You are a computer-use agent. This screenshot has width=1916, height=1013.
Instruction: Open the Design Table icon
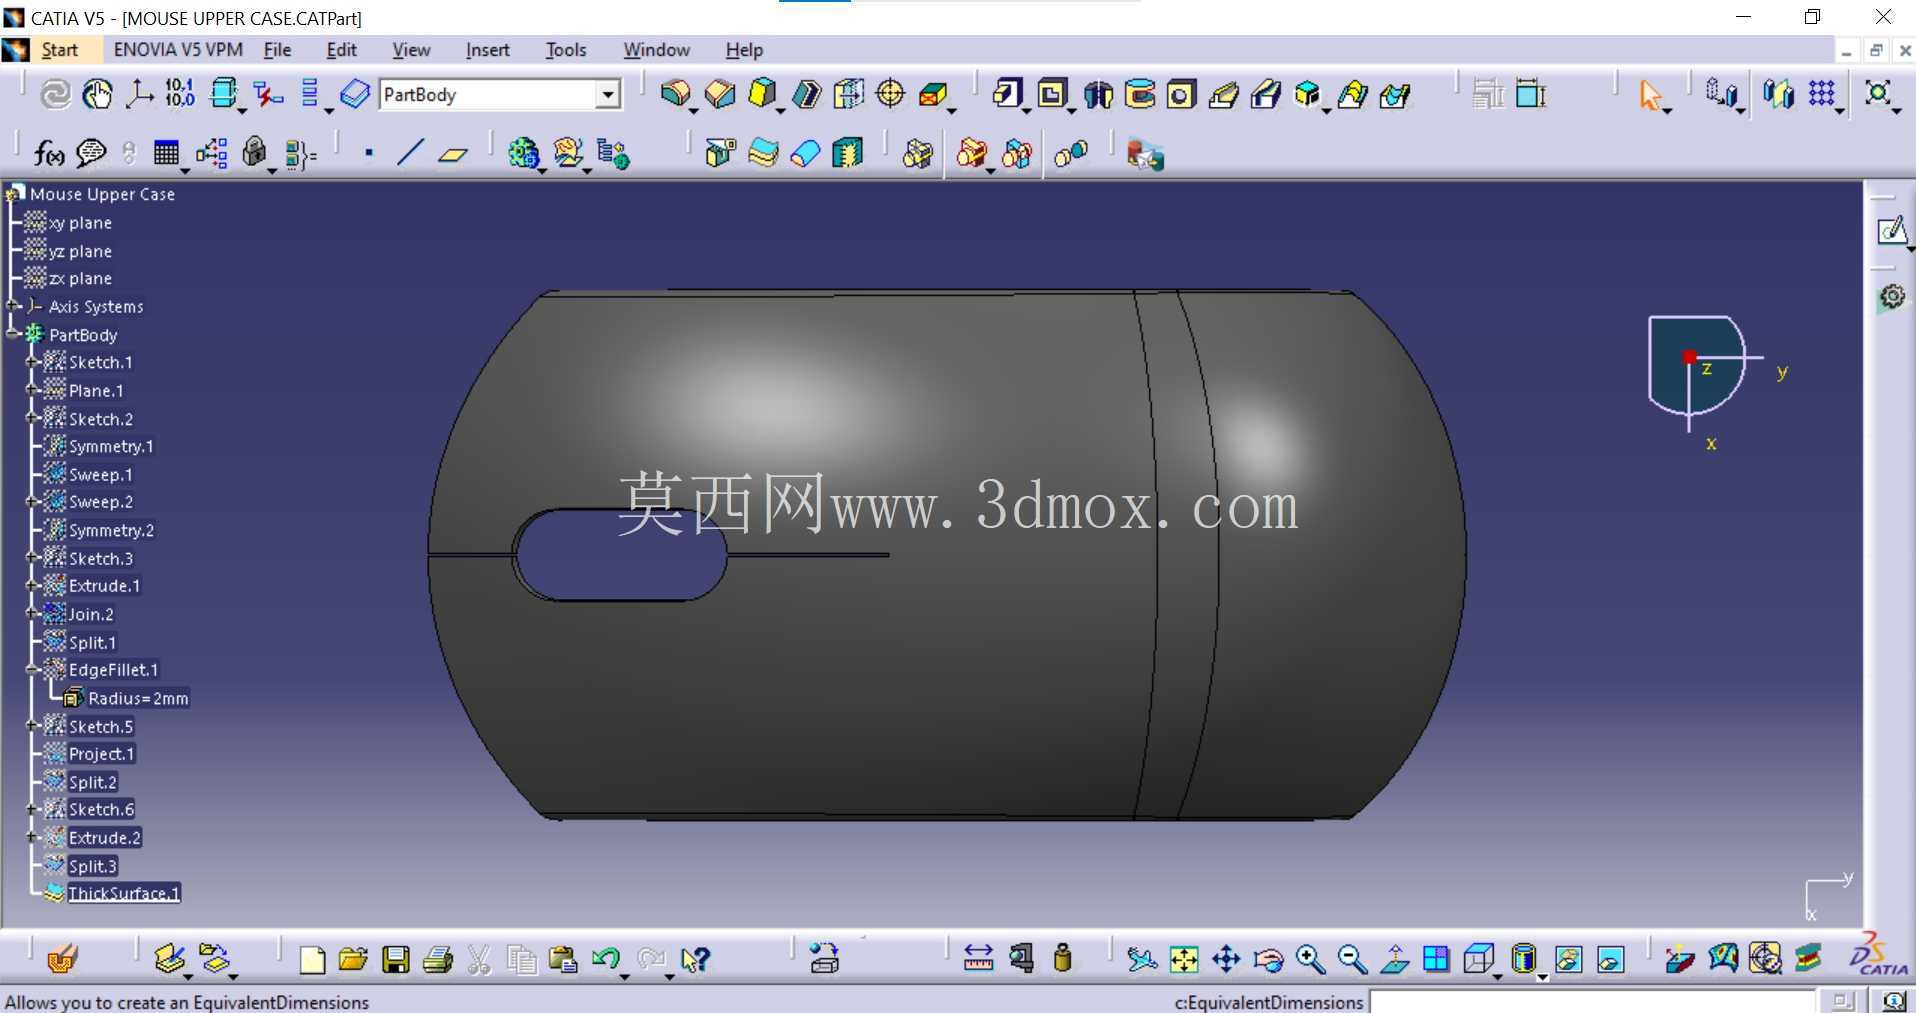(x=166, y=153)
